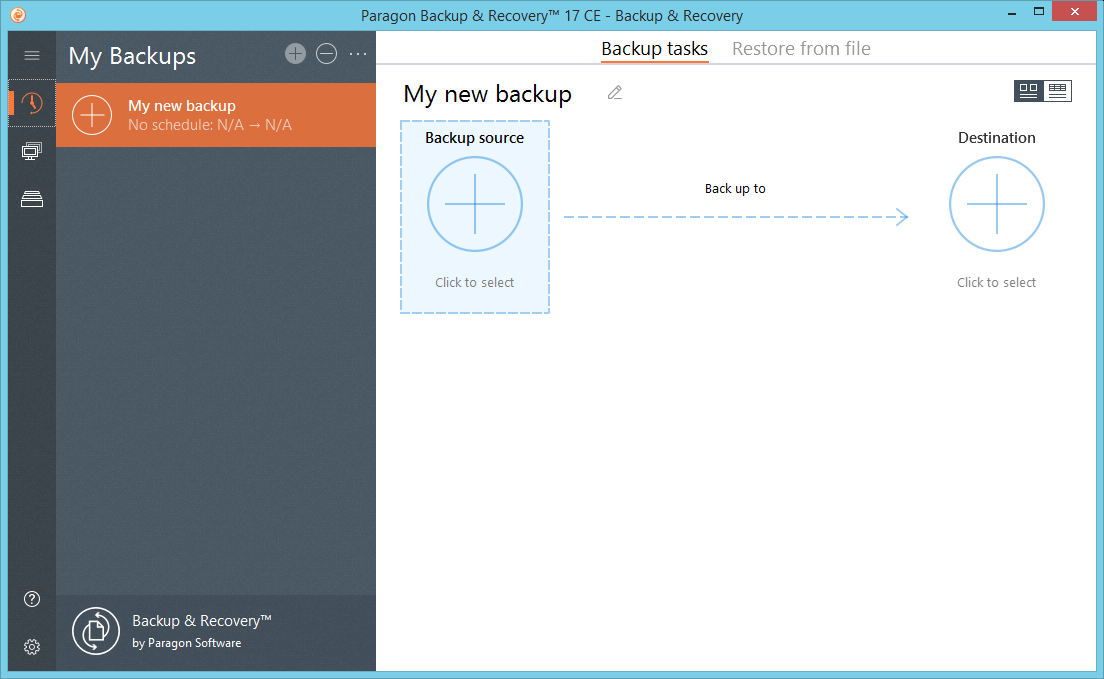Open the computer/monitors sidebar icon

[32, 151]
